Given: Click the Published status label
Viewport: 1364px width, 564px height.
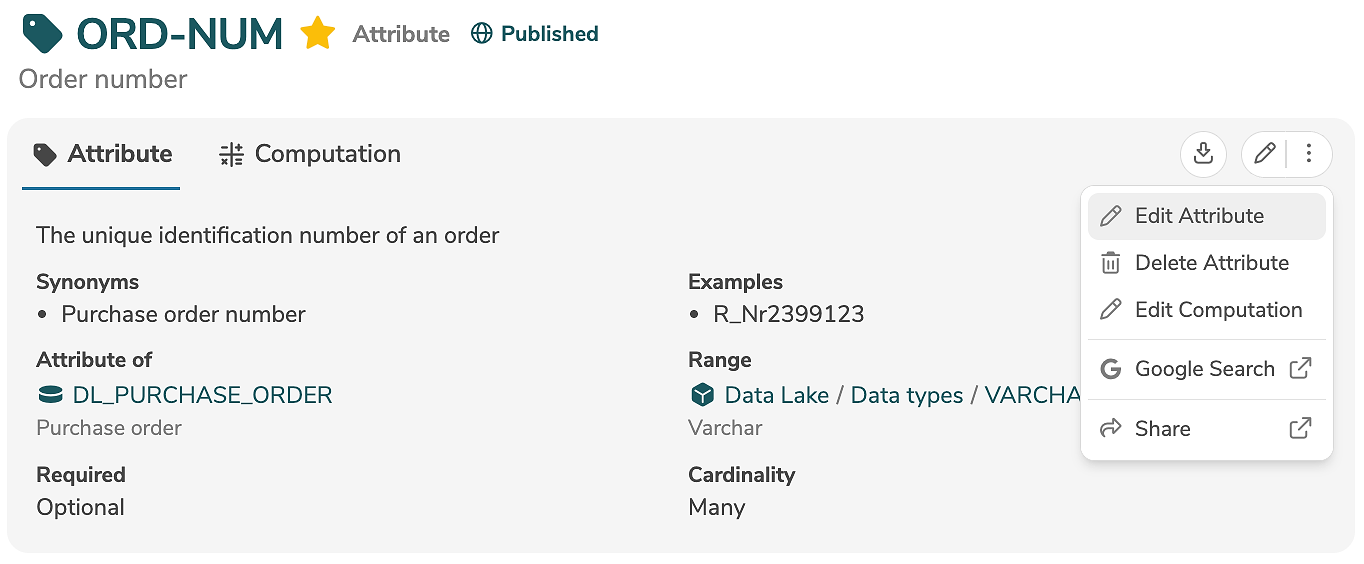Looking at the screenshot, I should click(549, 34).
